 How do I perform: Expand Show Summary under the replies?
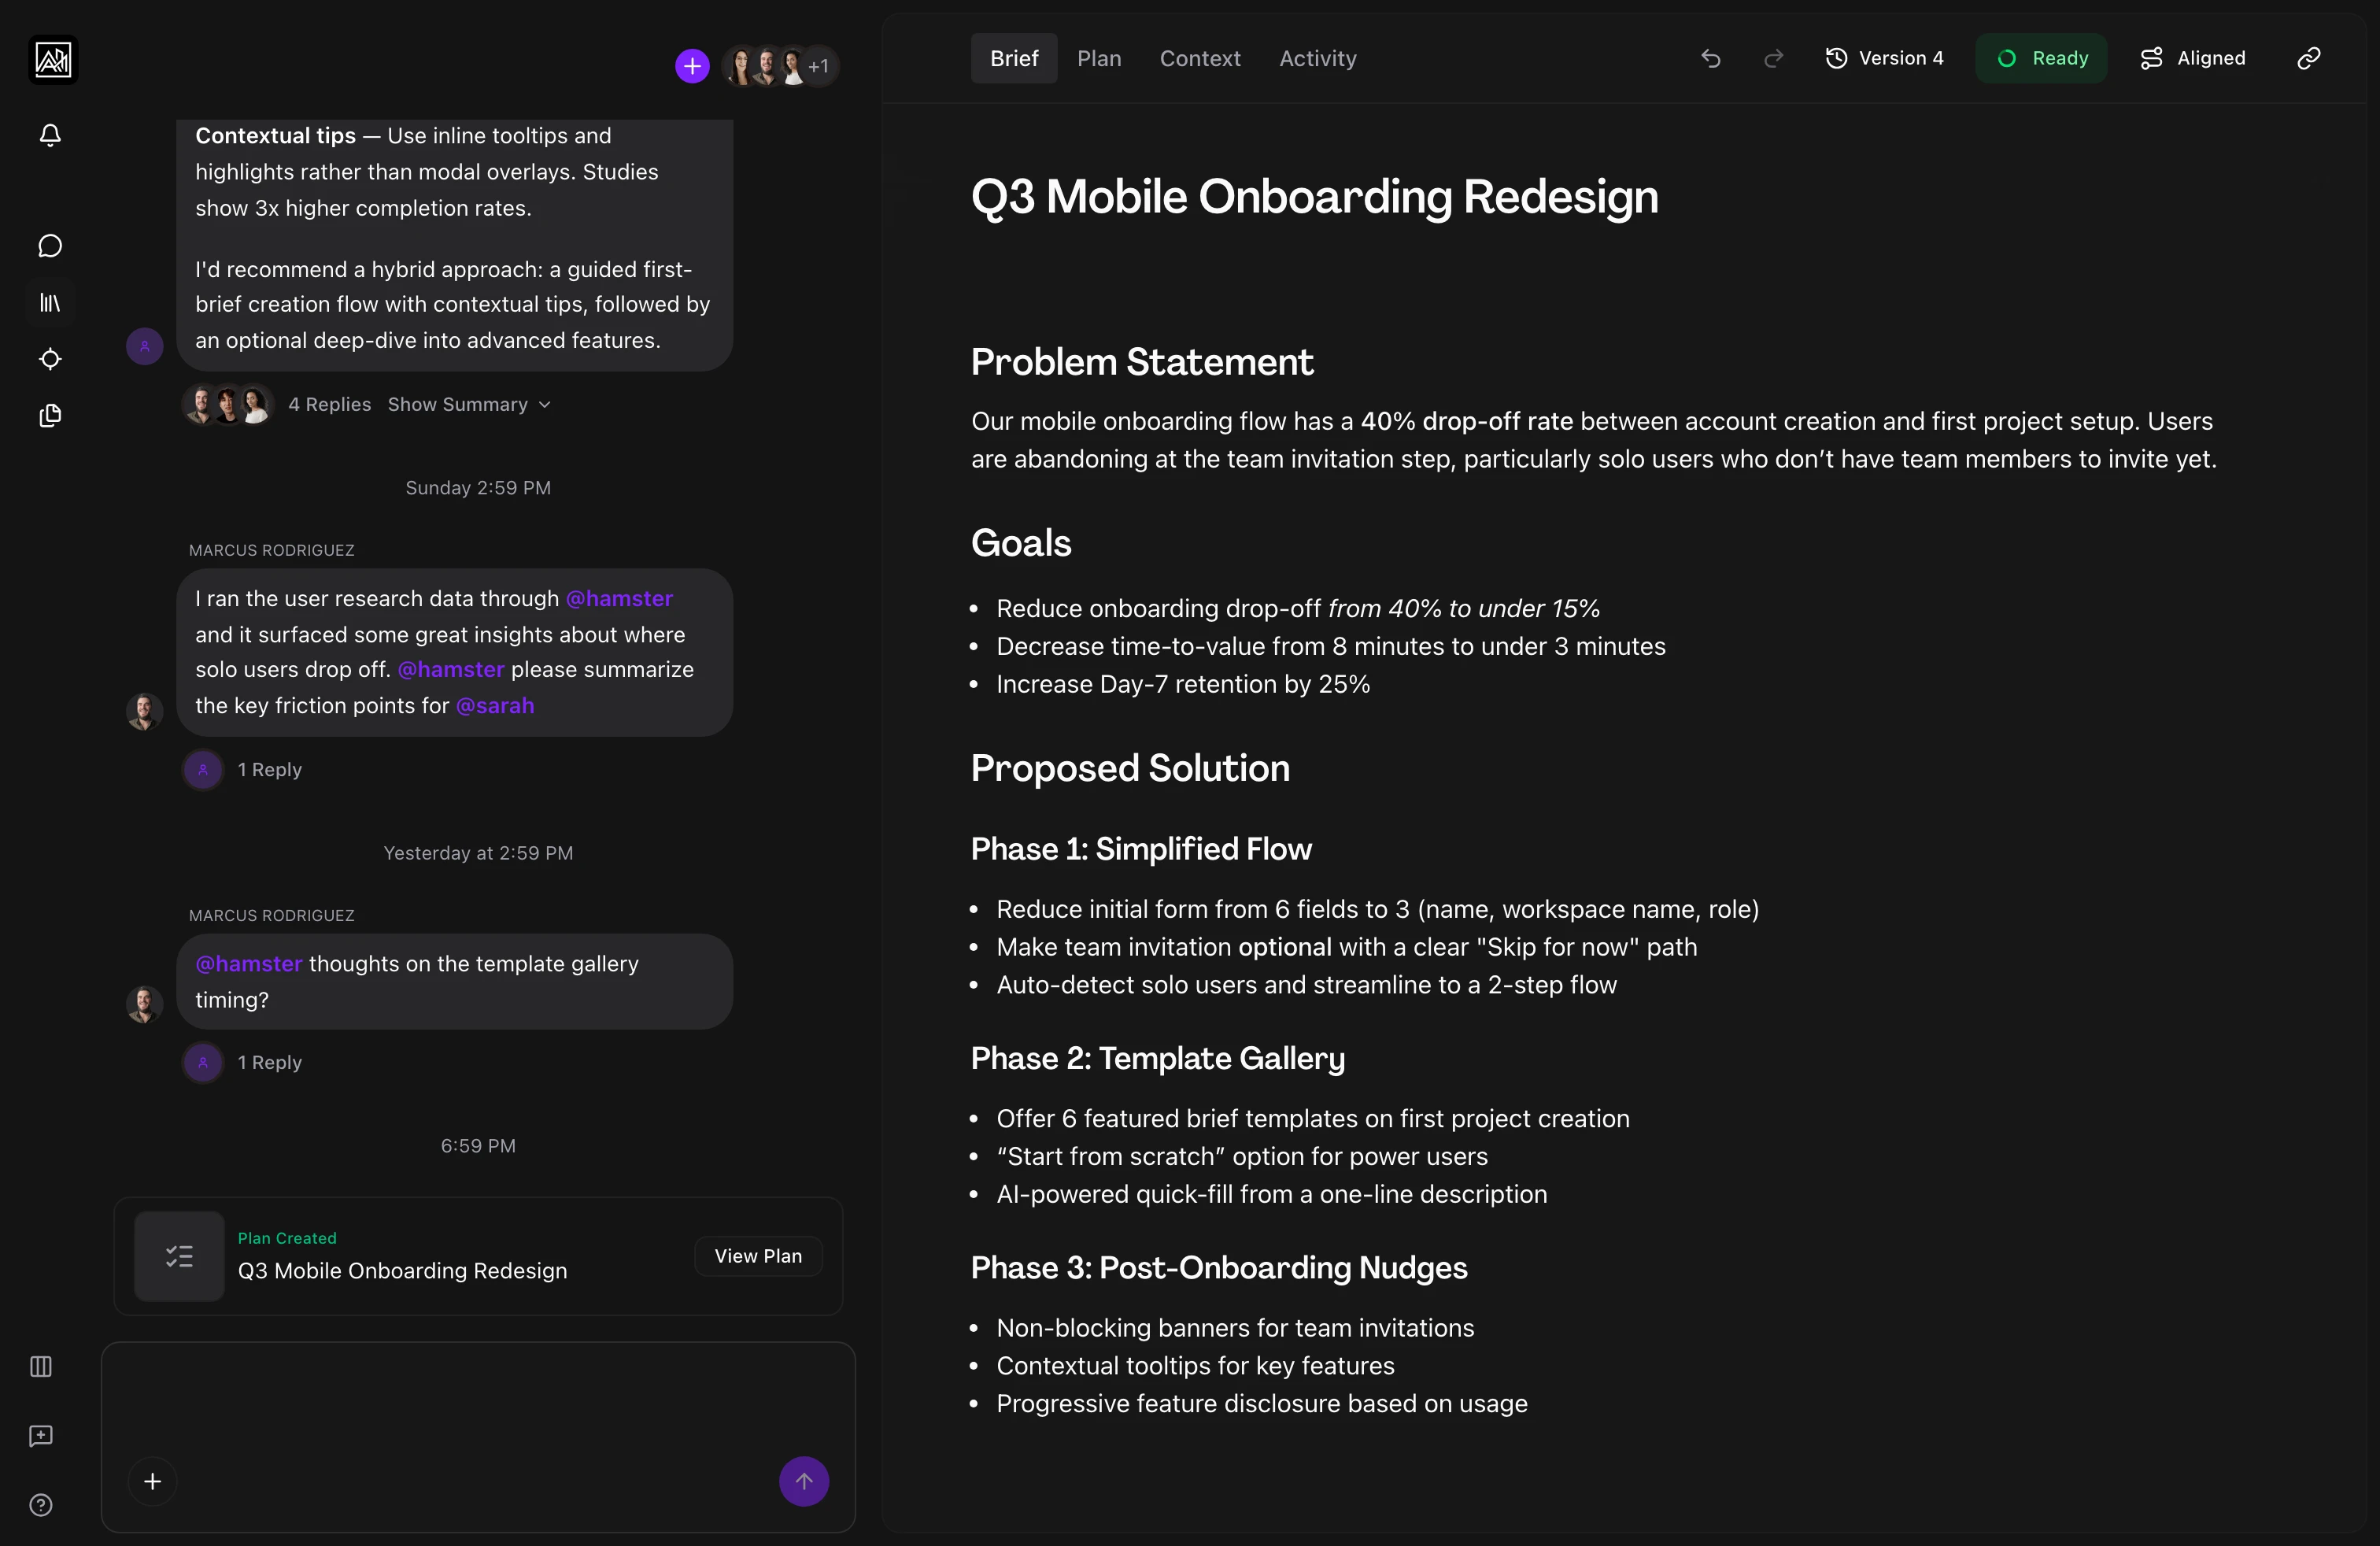[468, 404]
